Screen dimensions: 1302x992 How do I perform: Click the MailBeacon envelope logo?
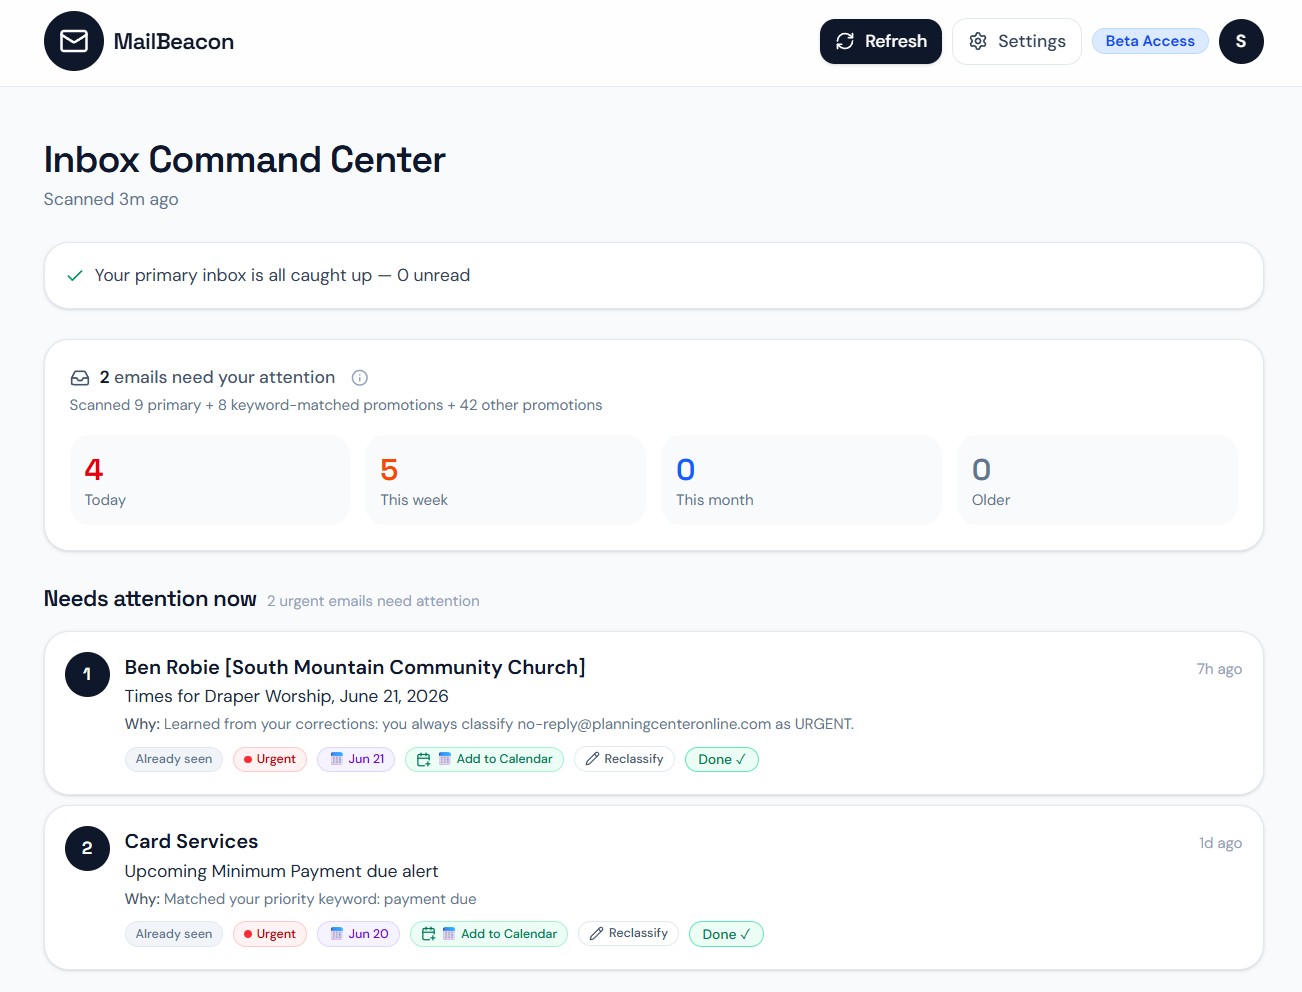pyautogui.click(x=74, y=41)
